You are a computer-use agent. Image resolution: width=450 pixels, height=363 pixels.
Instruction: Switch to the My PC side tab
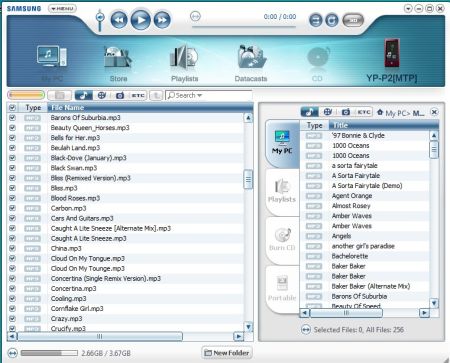coord(283,143)
